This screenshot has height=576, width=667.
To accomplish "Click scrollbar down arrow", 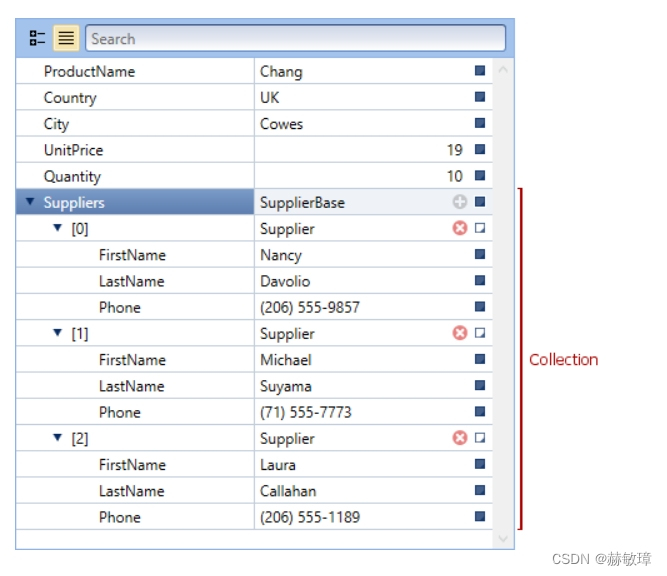I will [x=503, y=539].
